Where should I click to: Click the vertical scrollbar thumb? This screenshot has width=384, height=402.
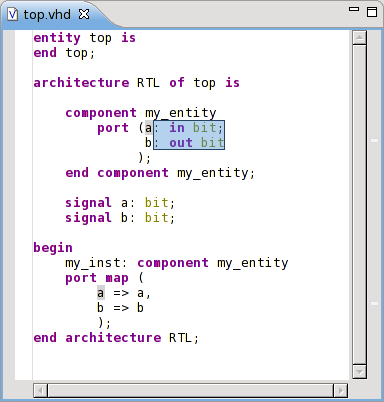[x=359, y=205]
